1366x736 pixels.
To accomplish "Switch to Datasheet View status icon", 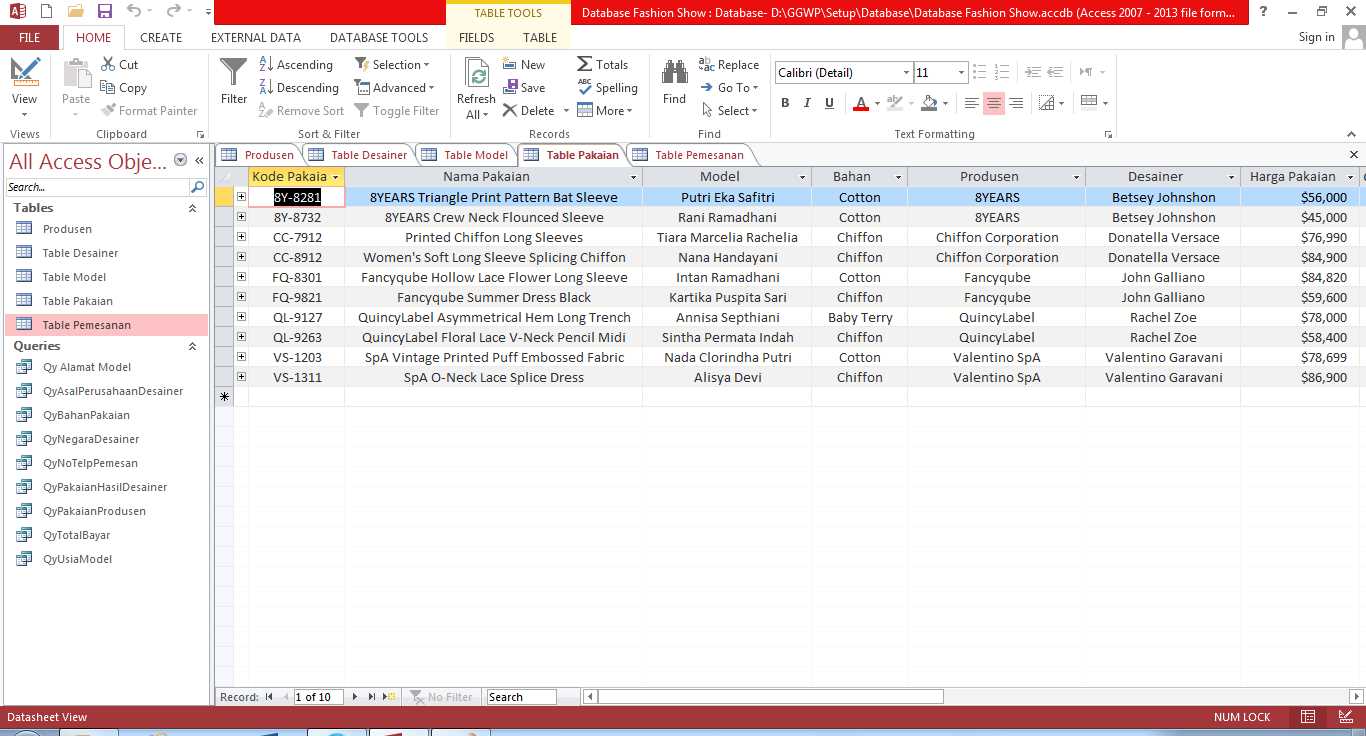I will tap(1308, 717).
